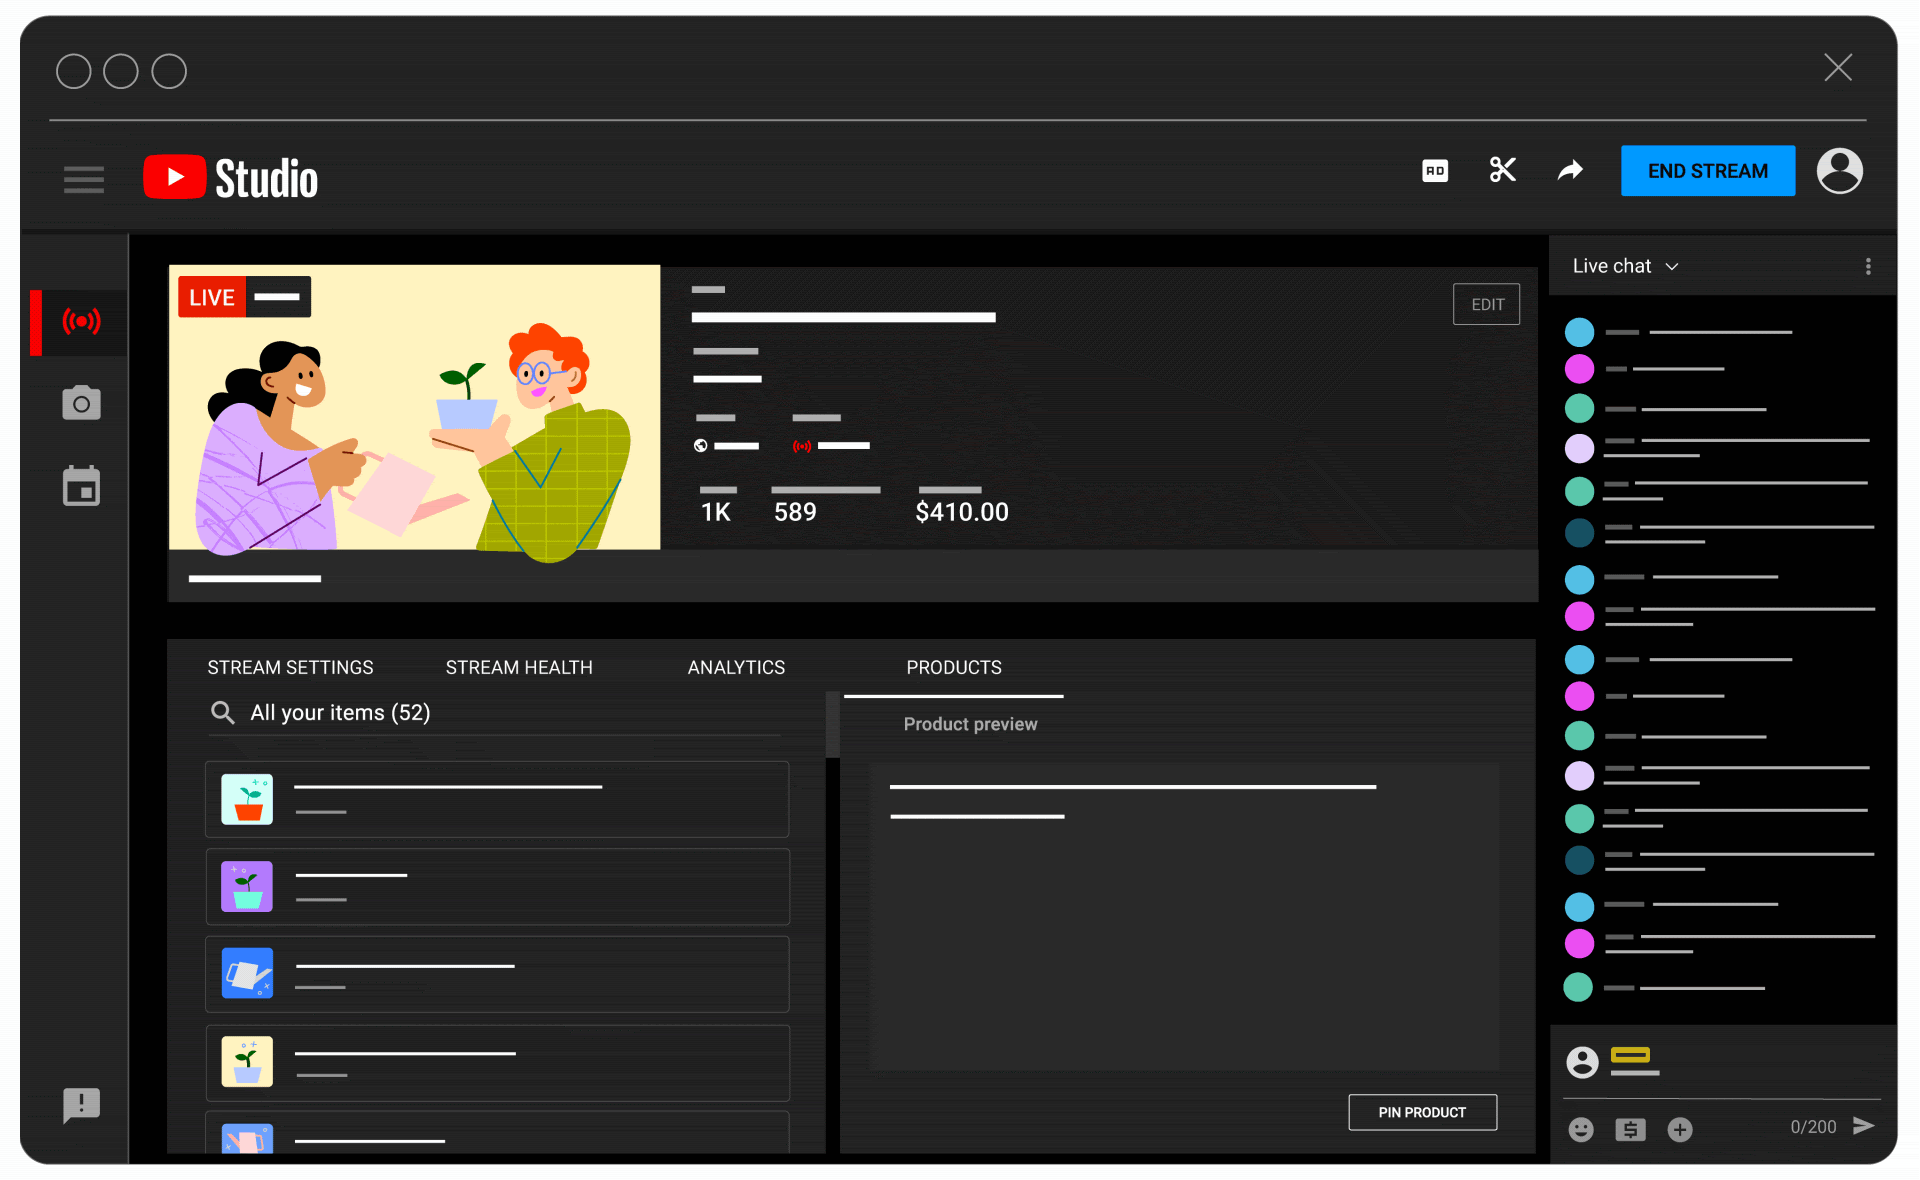
Task: Click PIN PRODUCT button for selected item
Action: pyautogui.click(x=1422, y=1111)
